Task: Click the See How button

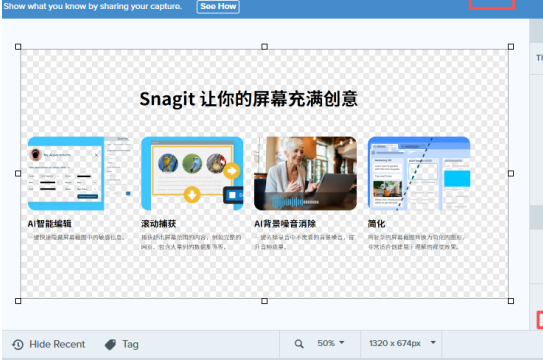Action: pos(218,7)
